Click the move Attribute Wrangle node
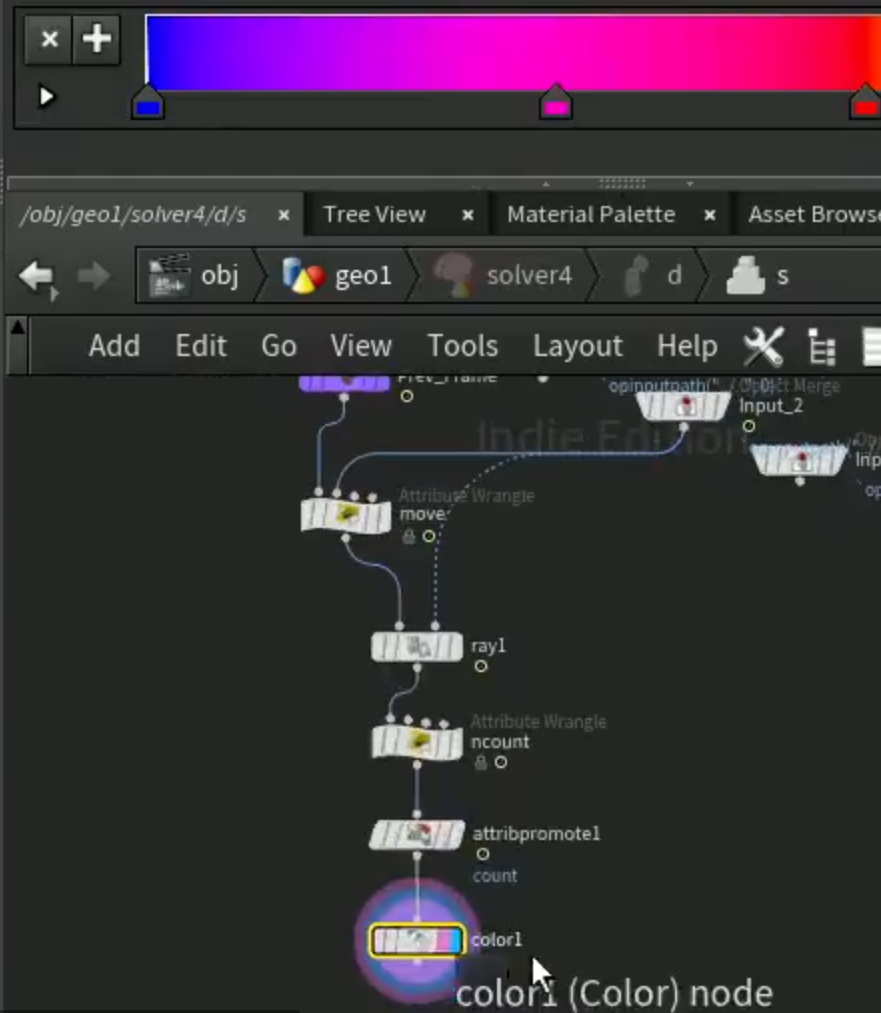Image resolution: width=881 pixels, height=1013 pixels. [x=346, y=516]
